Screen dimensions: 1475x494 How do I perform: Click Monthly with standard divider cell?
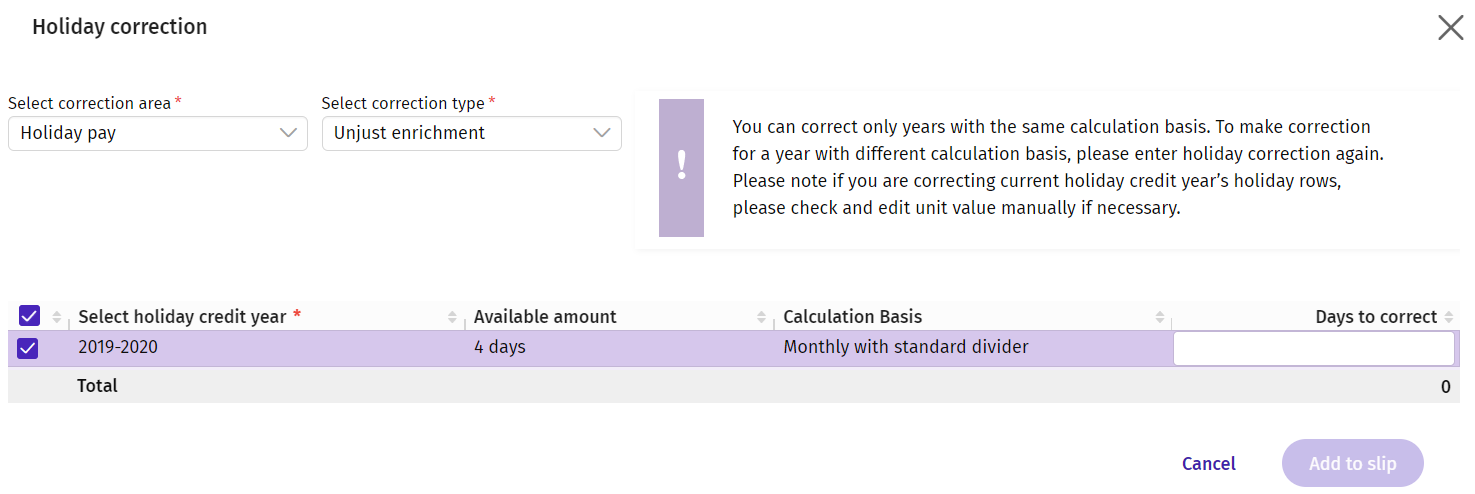(x=906, y=348)
